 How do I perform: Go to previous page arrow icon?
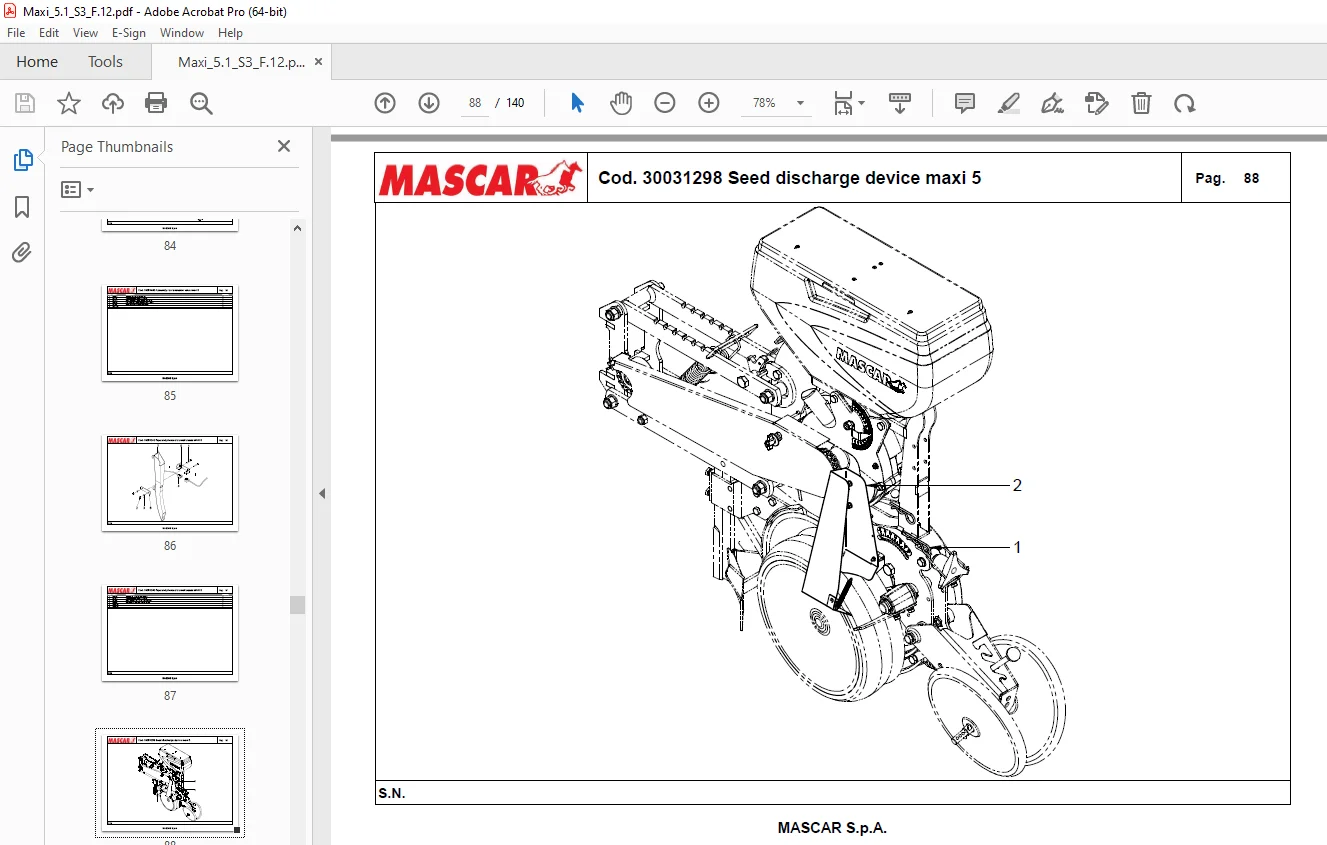[x=385, y=103]
